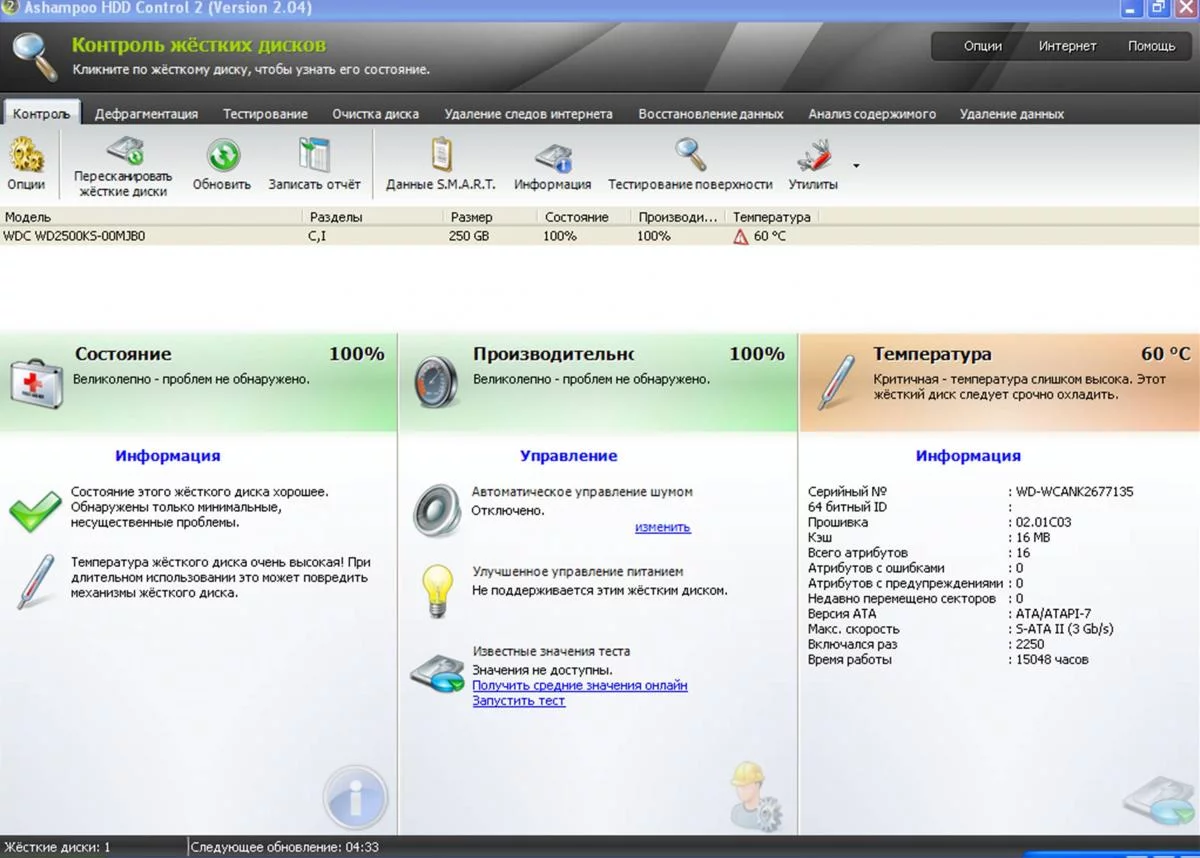Sort by the Состояние column header
The height and width of the screenshot is (858, 1200).
pyautogui.click(x=584, y=216)
